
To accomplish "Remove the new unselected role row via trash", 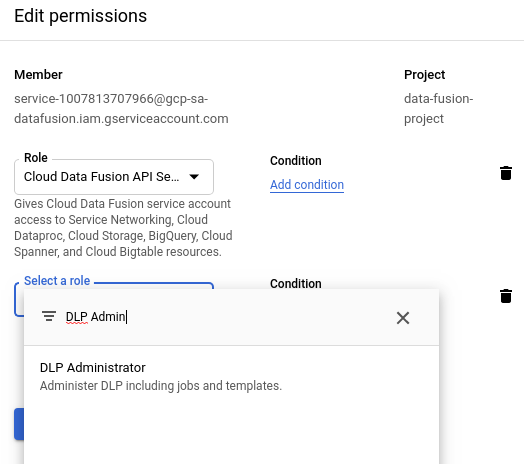I will click(x=506, y=296).
